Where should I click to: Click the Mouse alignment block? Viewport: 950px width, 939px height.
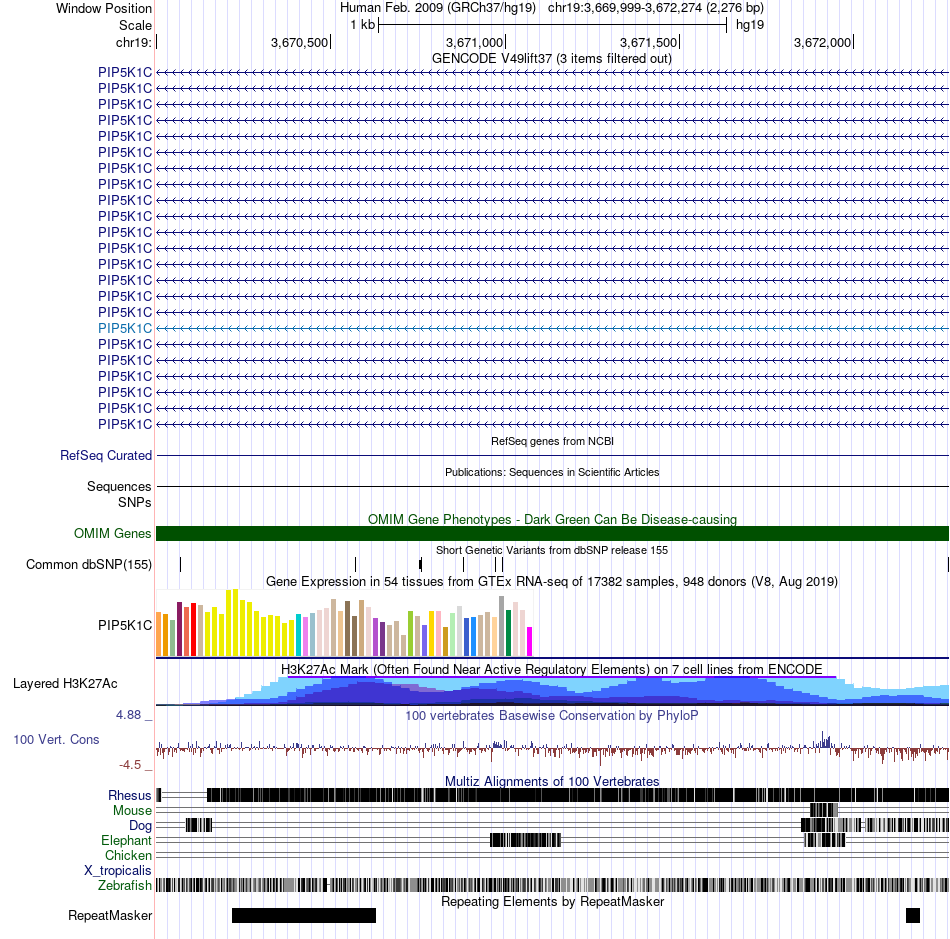coord(824,810)
